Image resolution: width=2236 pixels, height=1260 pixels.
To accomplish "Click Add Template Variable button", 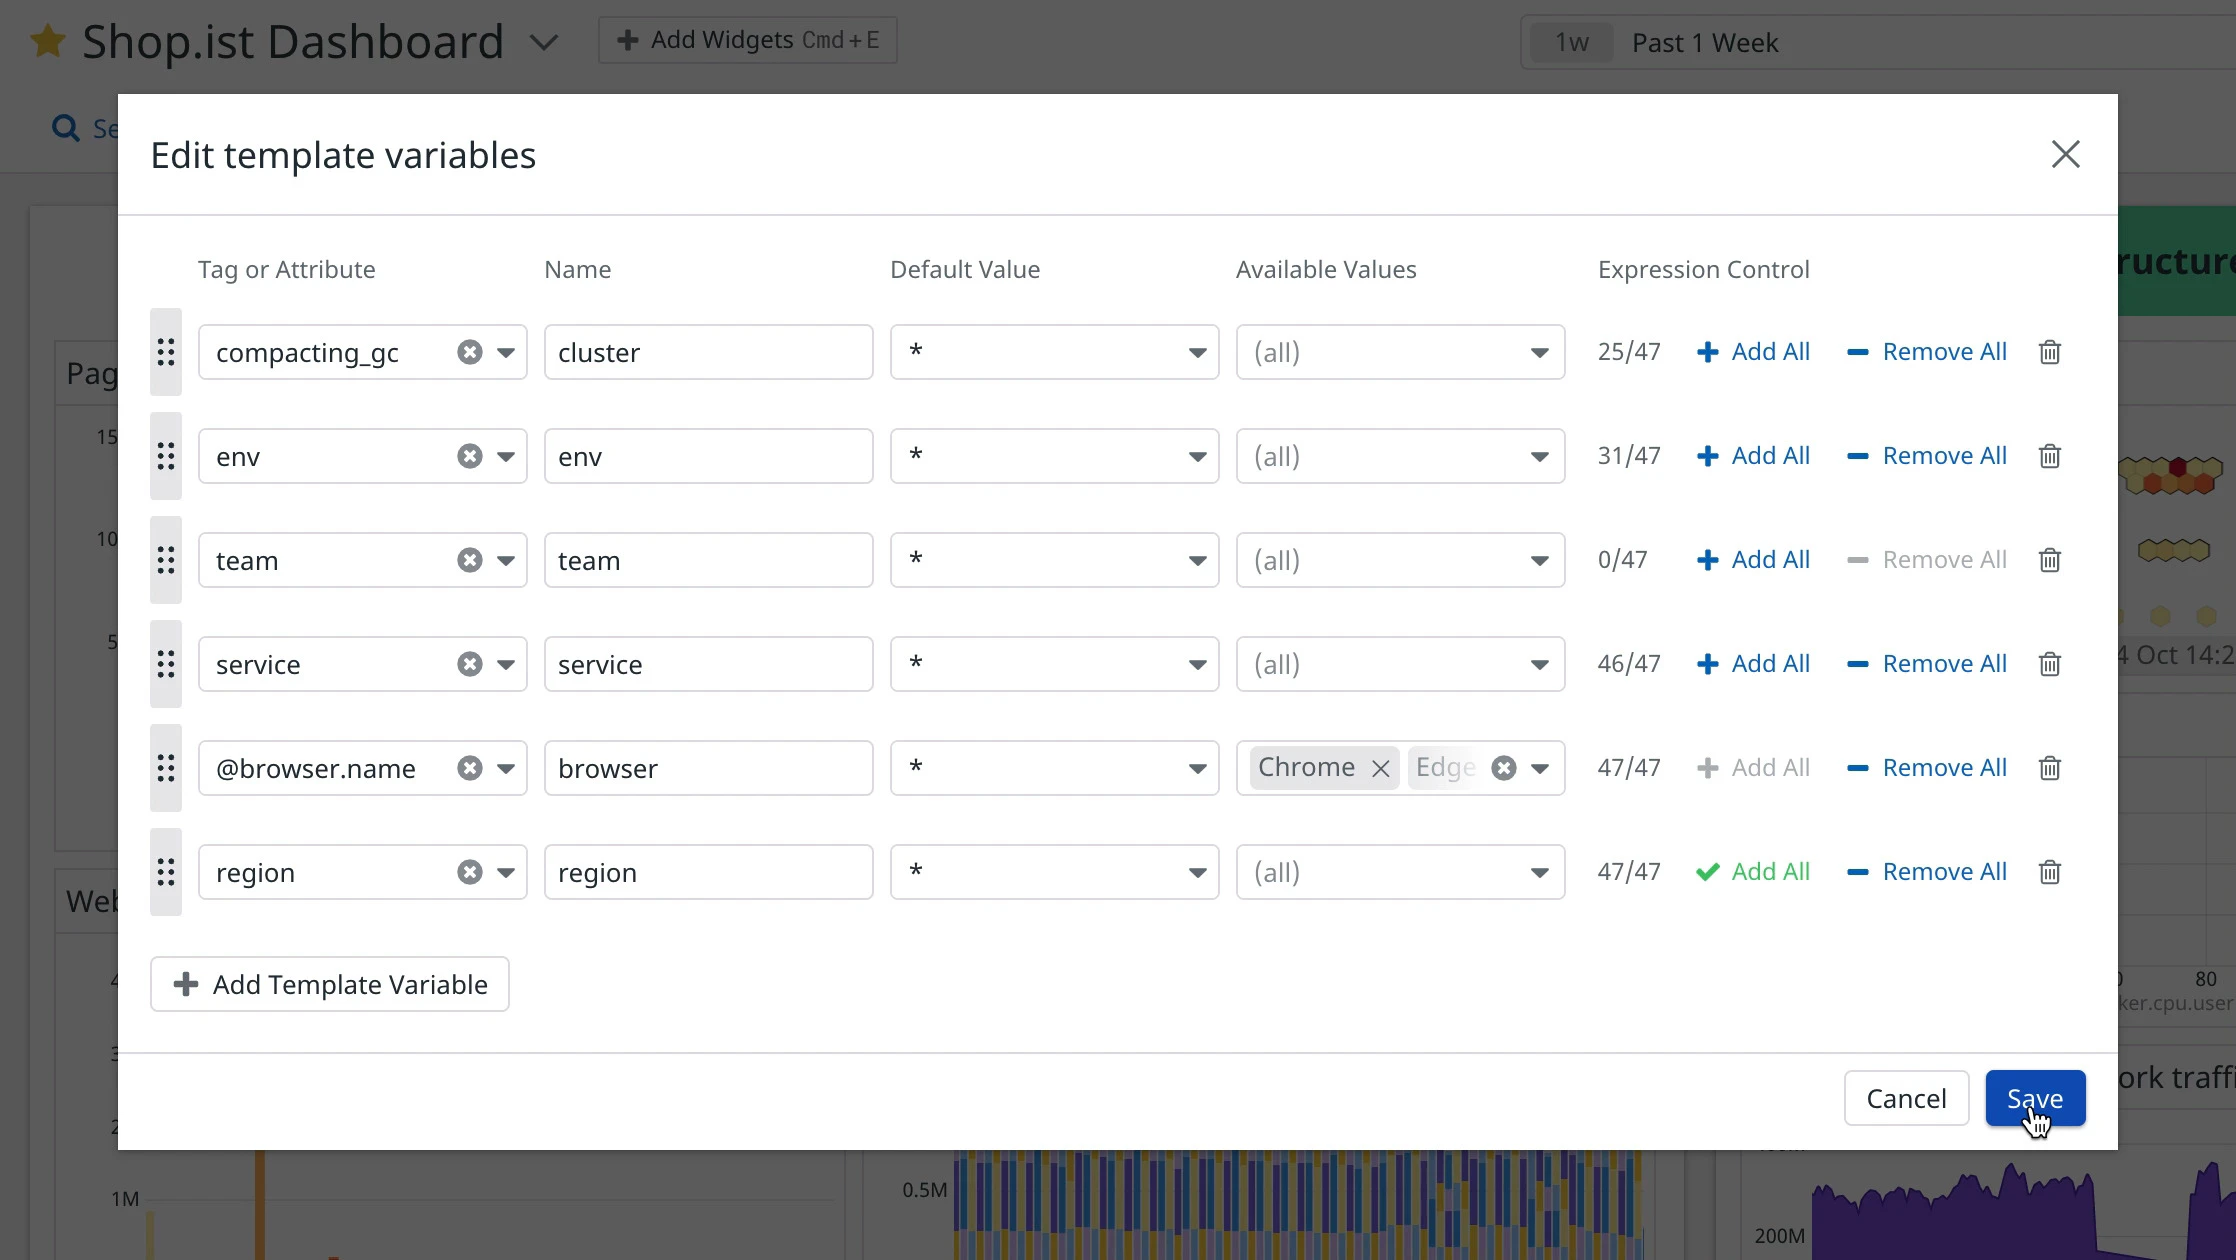I will [x=330, y=984].
